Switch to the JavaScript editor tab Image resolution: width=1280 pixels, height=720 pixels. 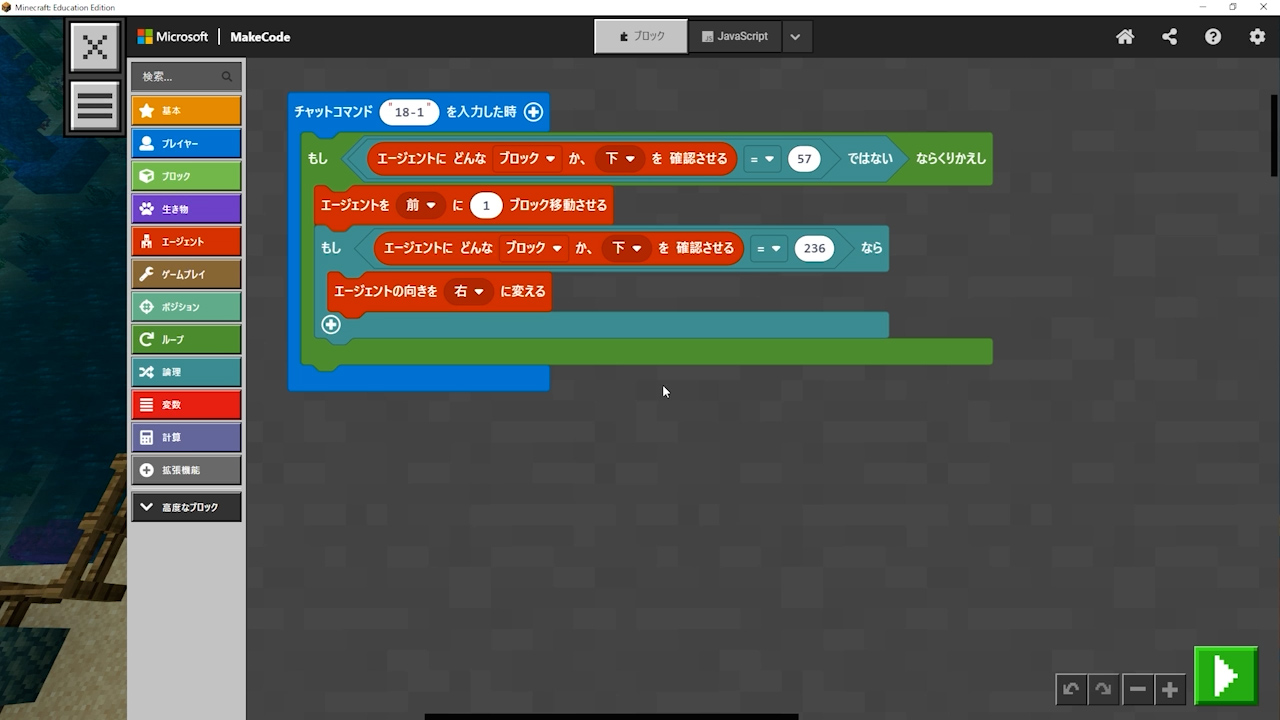[735, 37]
